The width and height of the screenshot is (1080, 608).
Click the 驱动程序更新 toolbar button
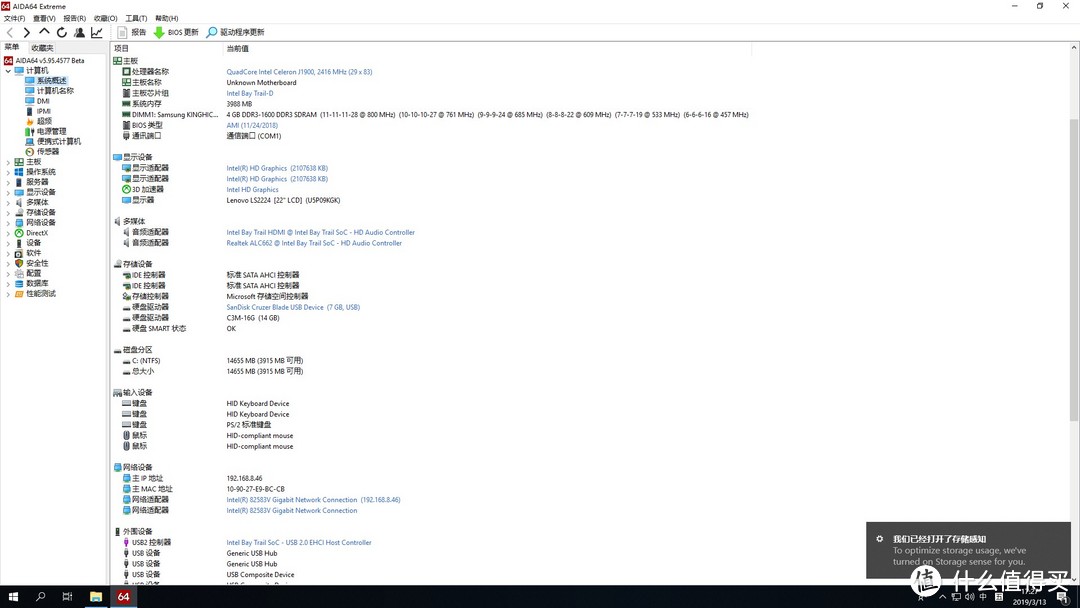[x=235, y=32]
